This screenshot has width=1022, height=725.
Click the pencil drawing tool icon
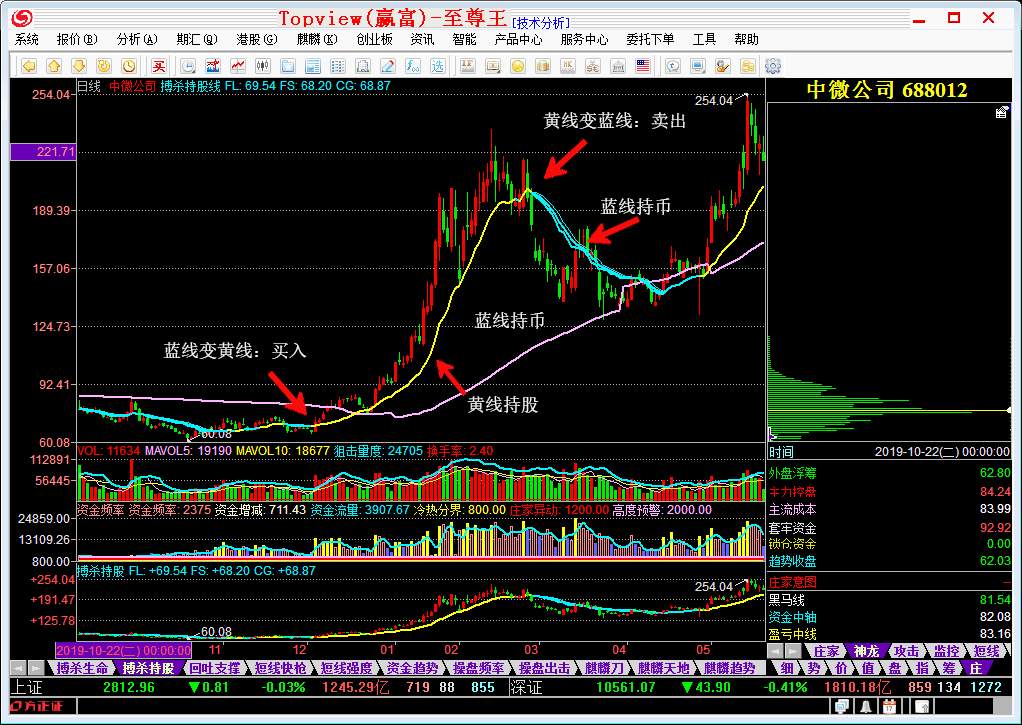pos(388,66)
